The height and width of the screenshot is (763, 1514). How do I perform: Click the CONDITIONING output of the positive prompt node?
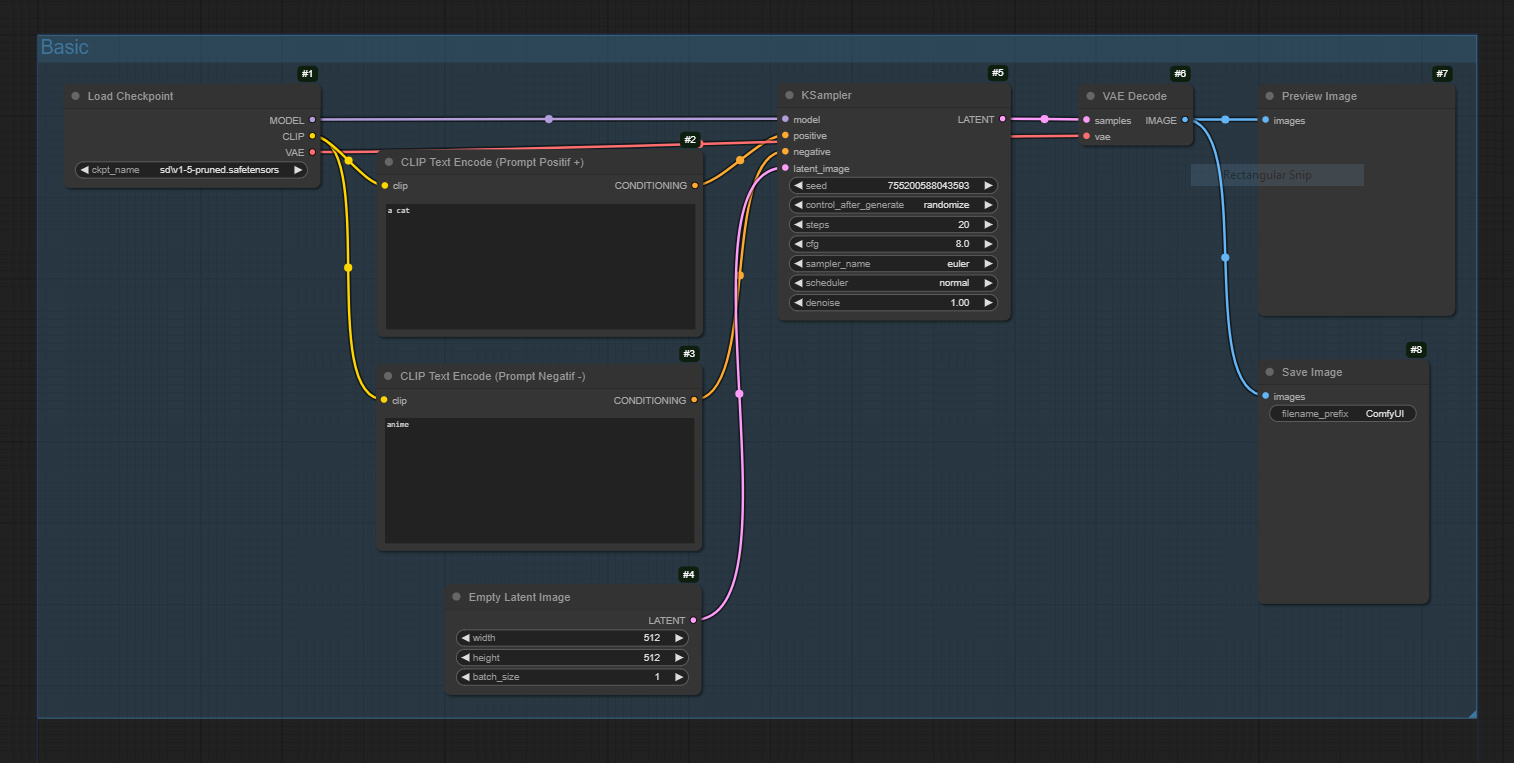[695, 185]
